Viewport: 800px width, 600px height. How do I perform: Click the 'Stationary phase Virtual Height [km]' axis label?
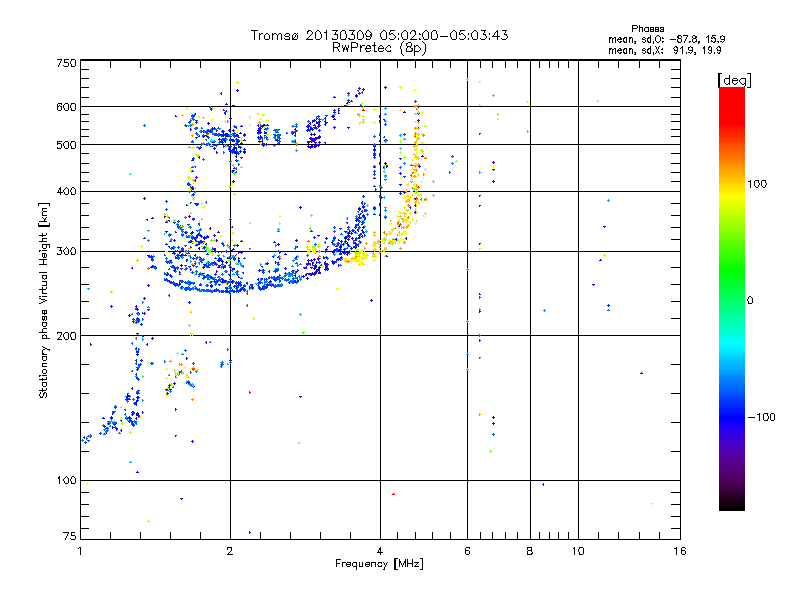44,300
